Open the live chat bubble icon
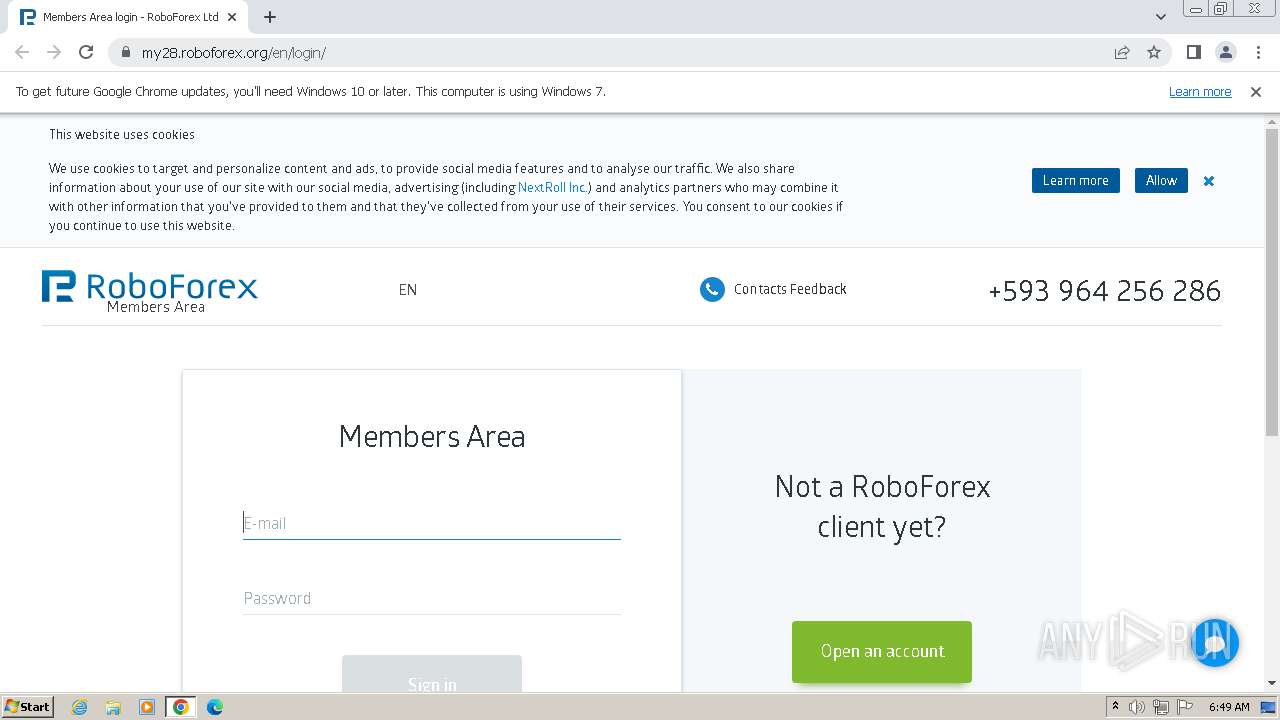Viewport: 1280px width, 720px height. coord(1215,643)
